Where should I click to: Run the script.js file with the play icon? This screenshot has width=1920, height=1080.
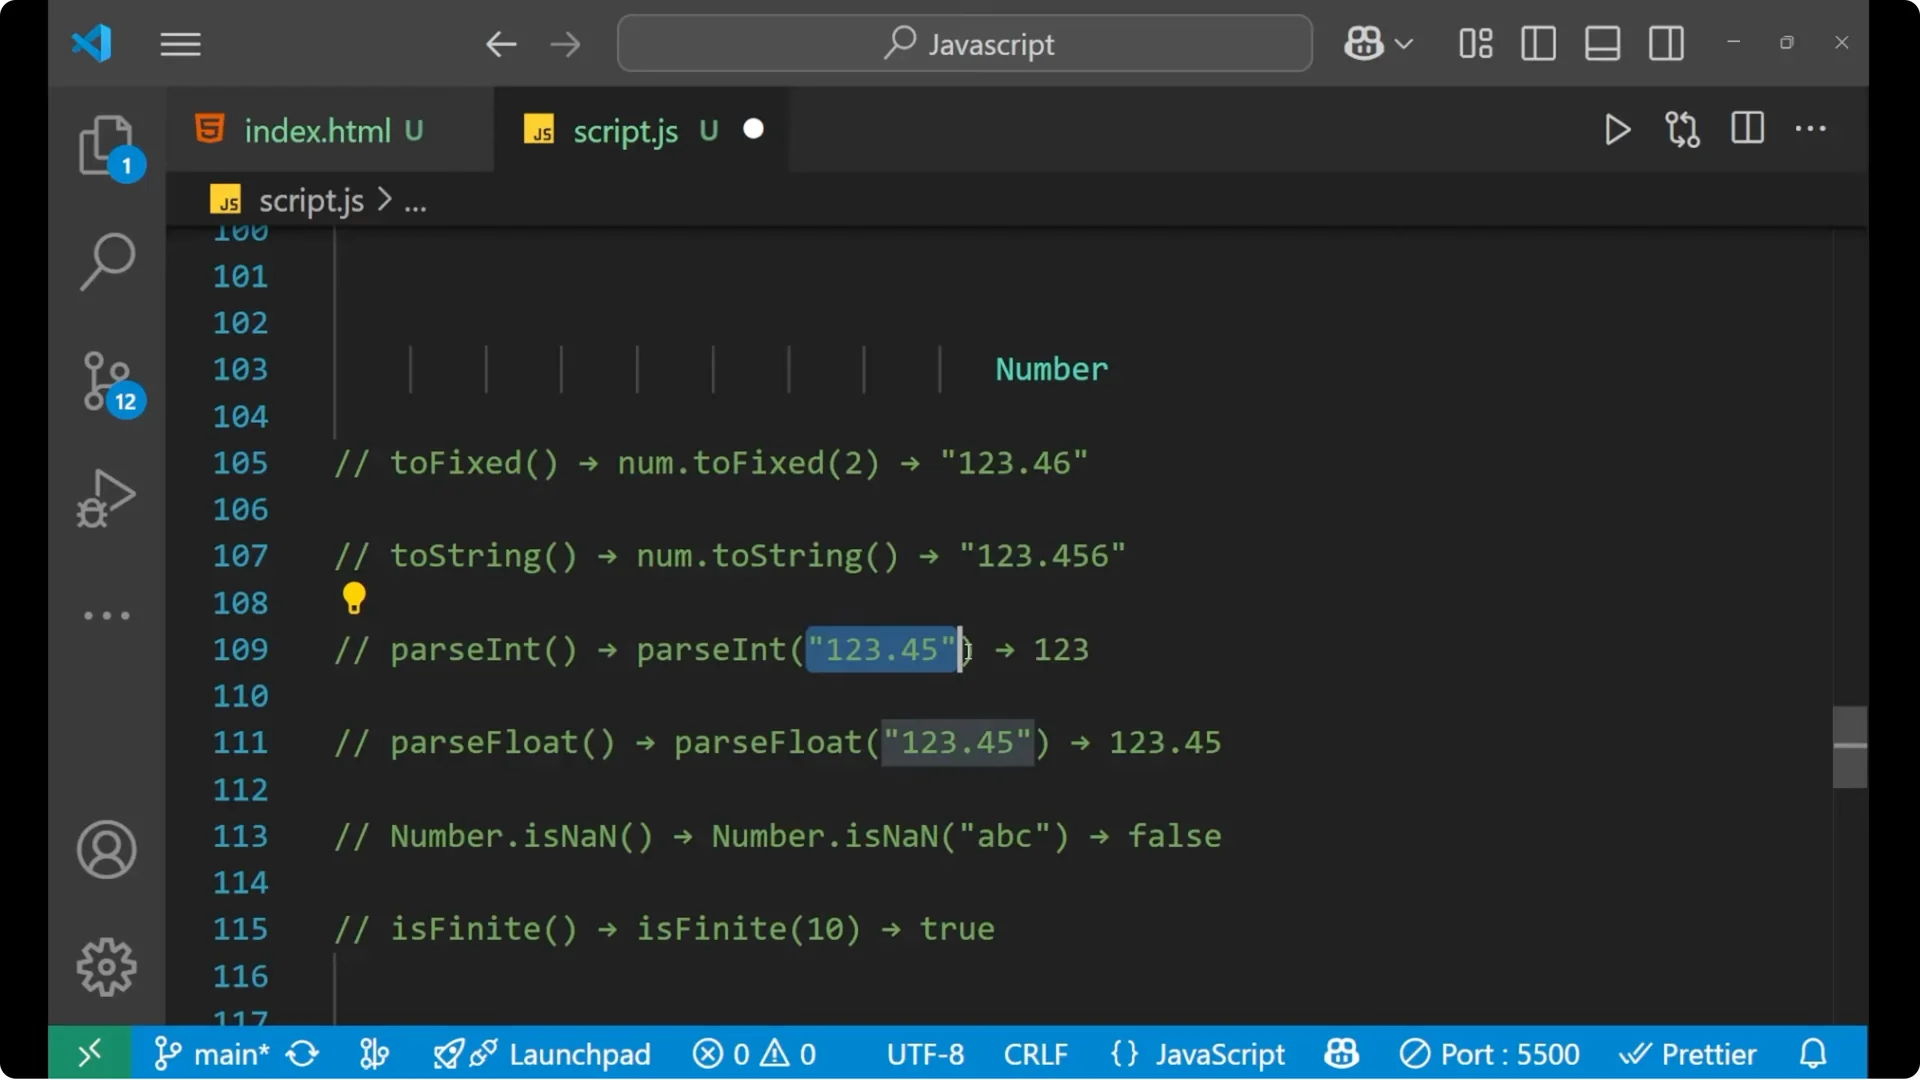pos(1617,129)
